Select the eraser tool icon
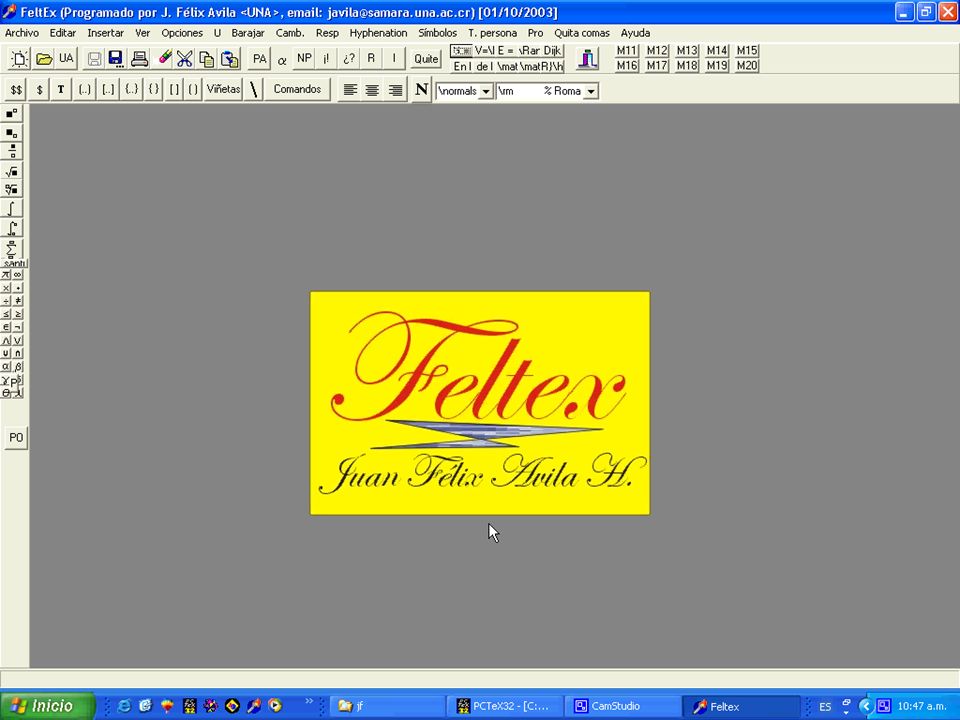 [164, 58]
